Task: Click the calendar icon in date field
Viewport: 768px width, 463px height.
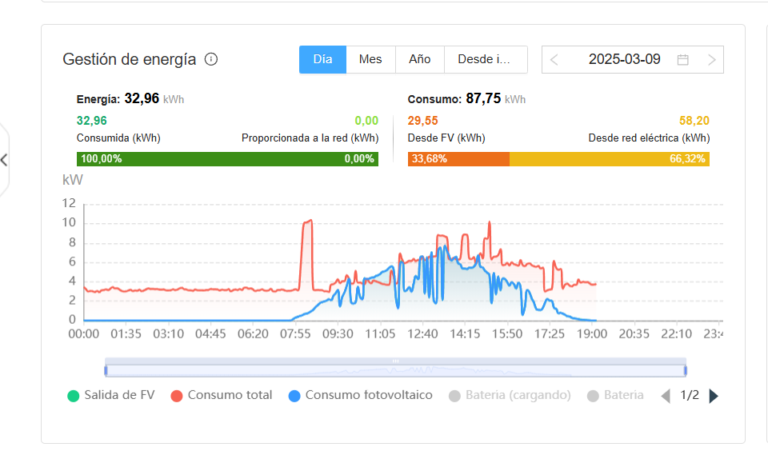Action: [683, 60]
